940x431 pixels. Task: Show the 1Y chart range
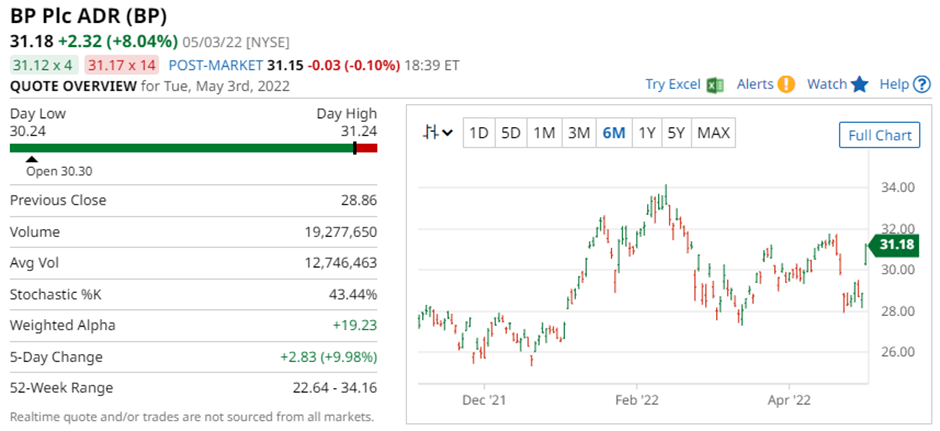tap(647, 133)
